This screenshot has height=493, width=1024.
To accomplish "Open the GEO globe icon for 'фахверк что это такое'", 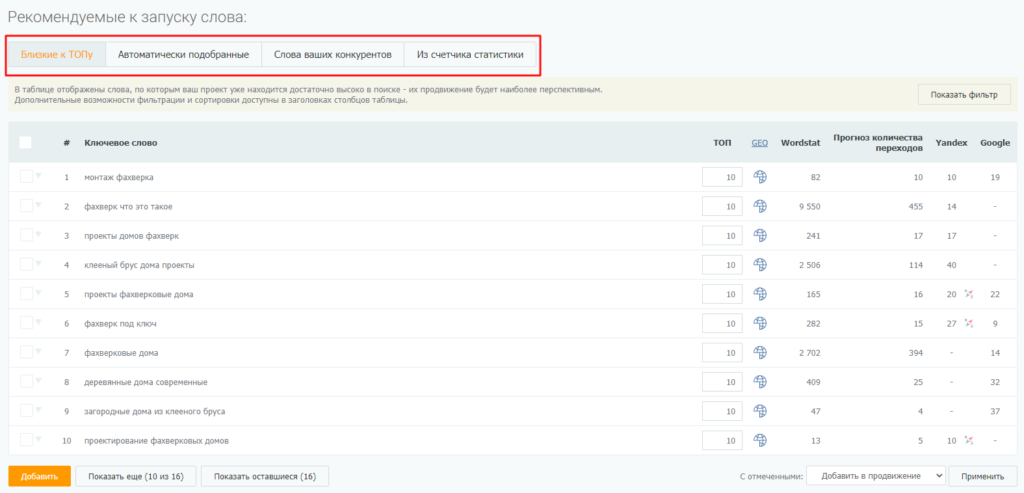I will click(760, 206).
